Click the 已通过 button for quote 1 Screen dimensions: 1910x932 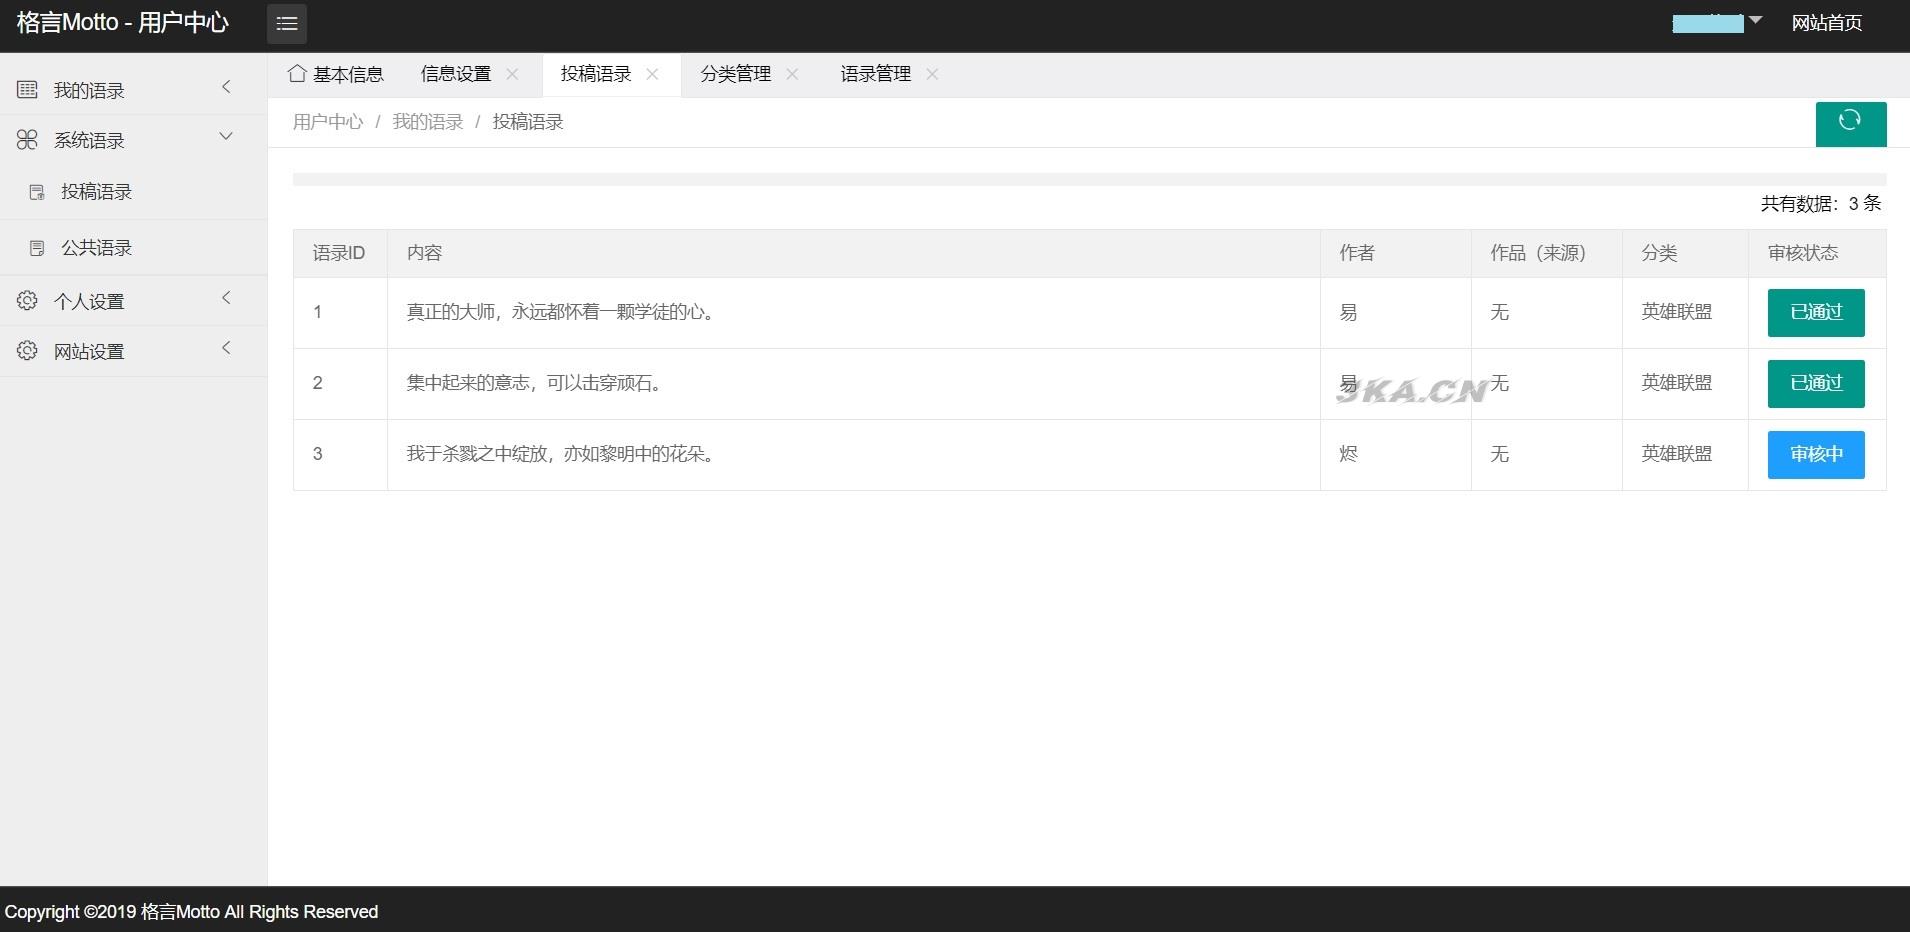point(1815,313)
